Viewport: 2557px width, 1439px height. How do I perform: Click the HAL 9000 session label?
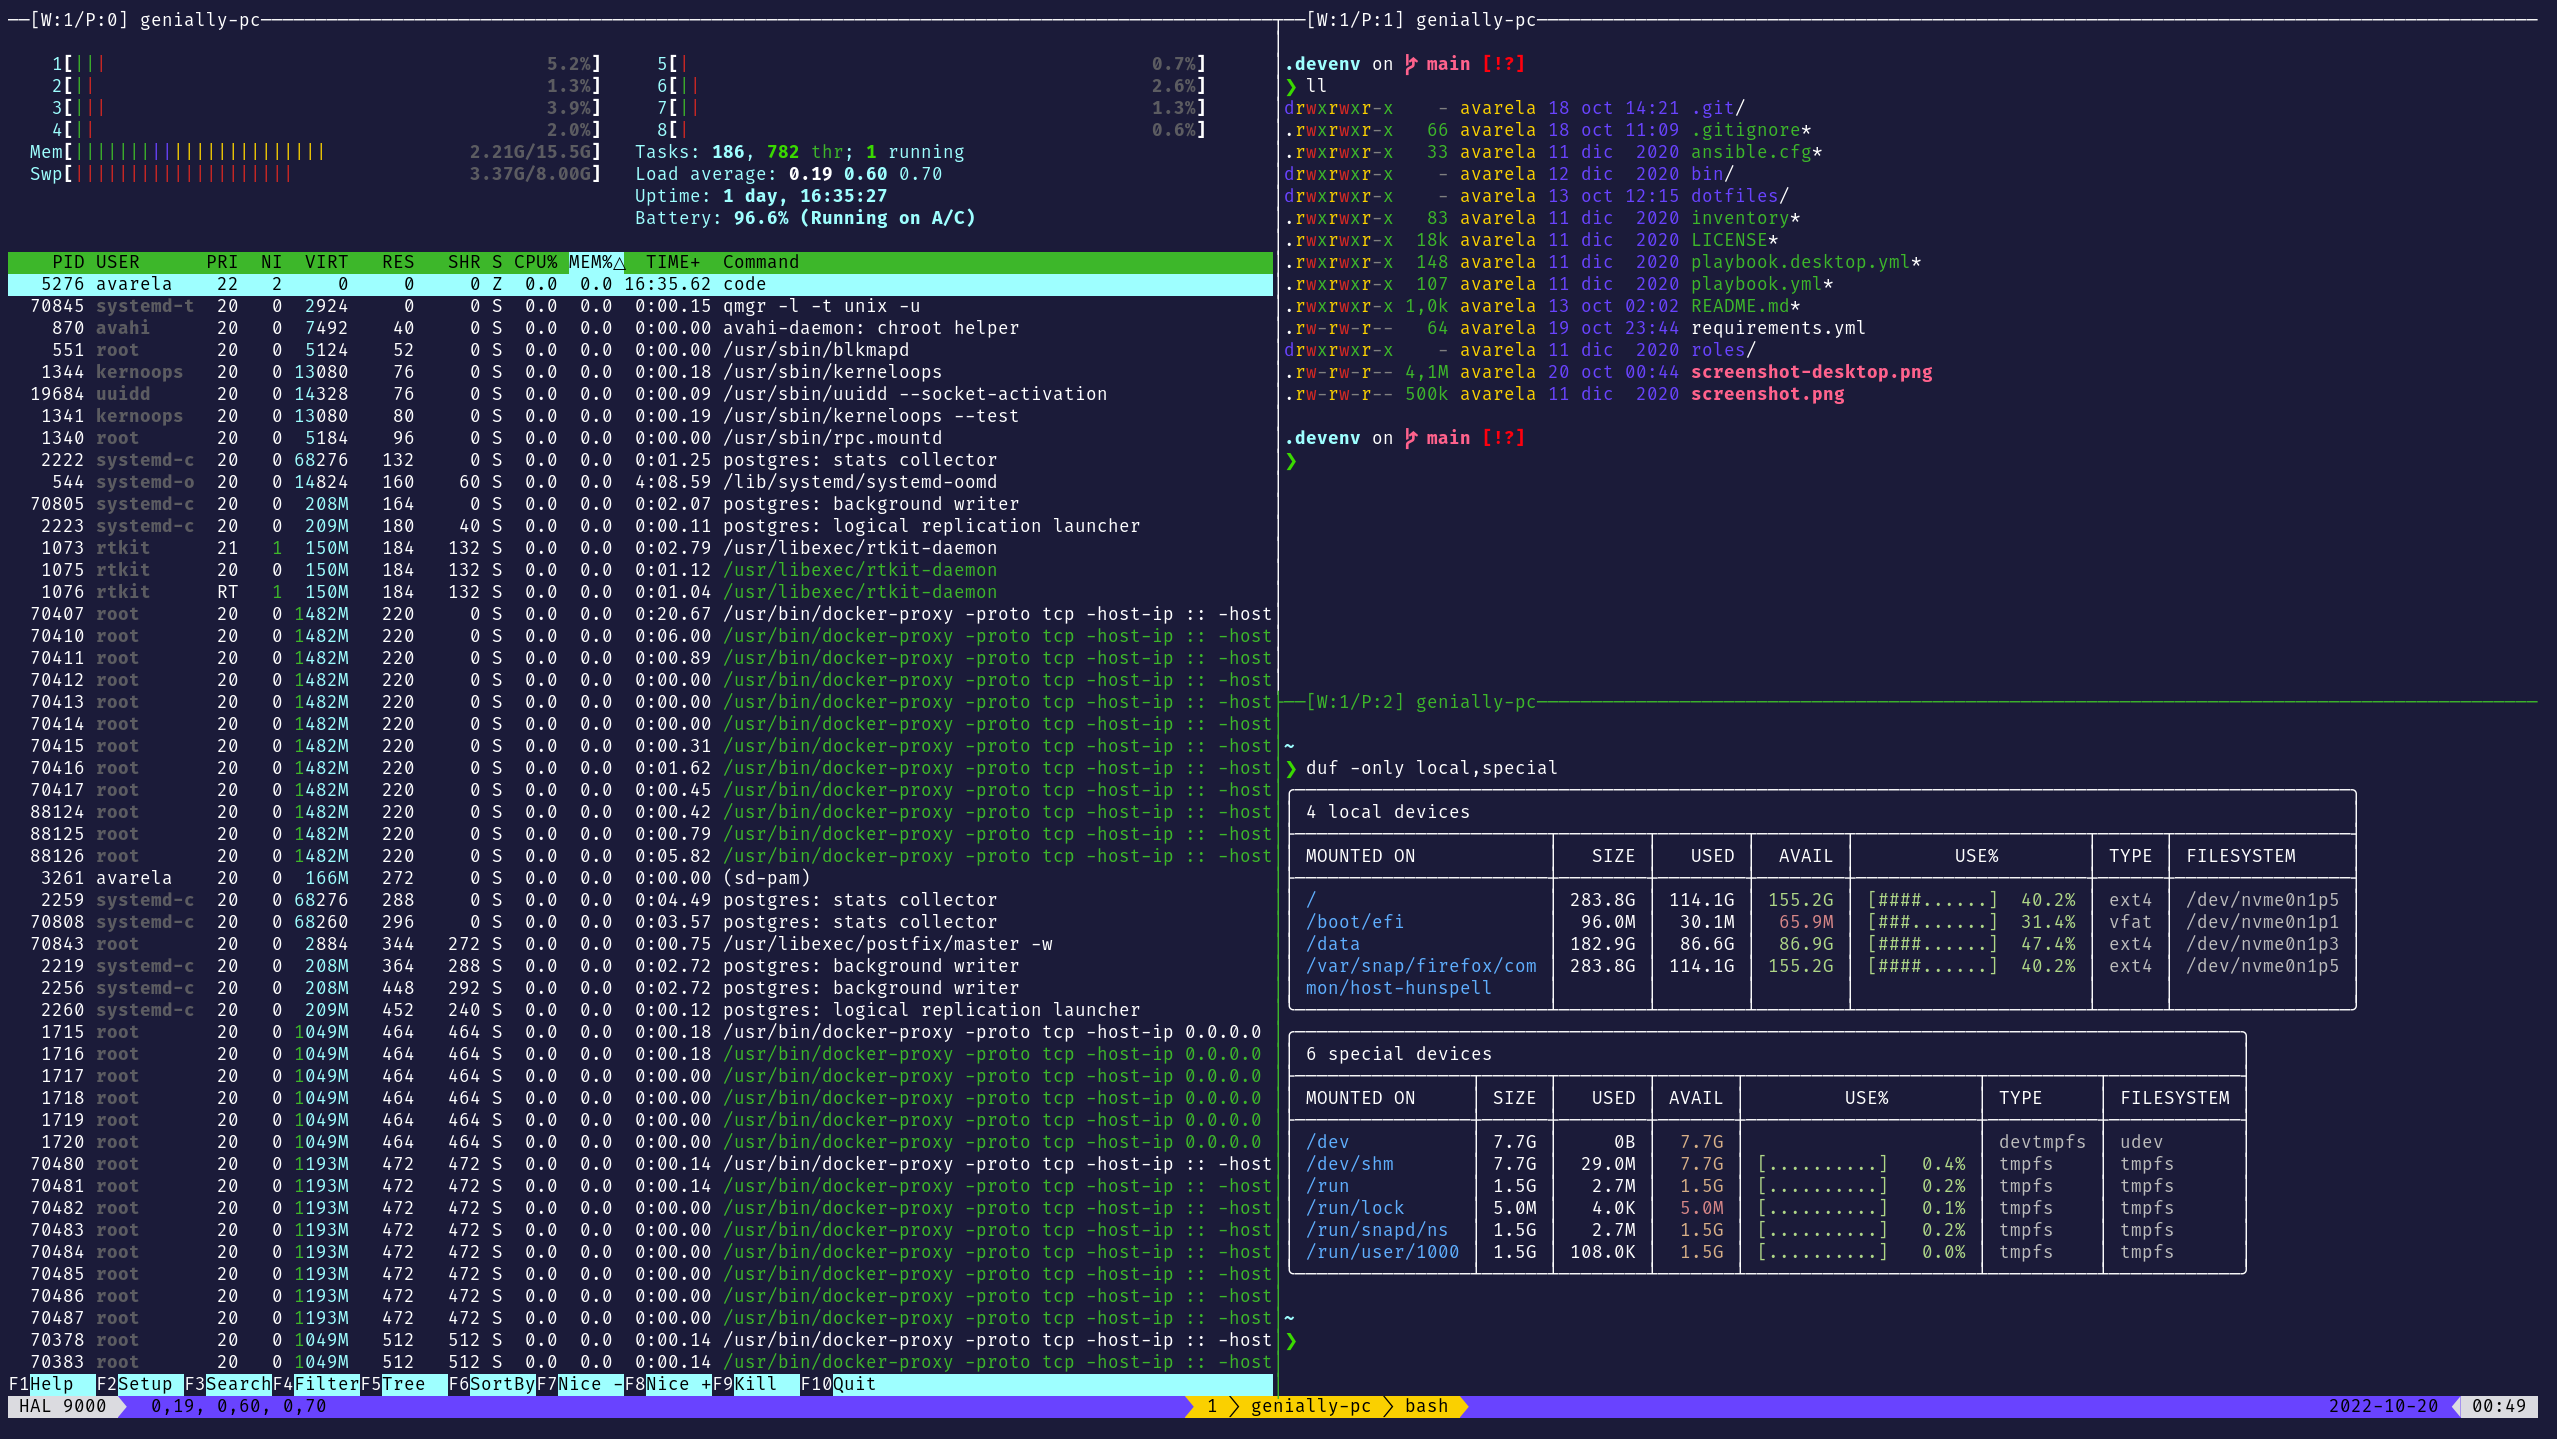62,1406
